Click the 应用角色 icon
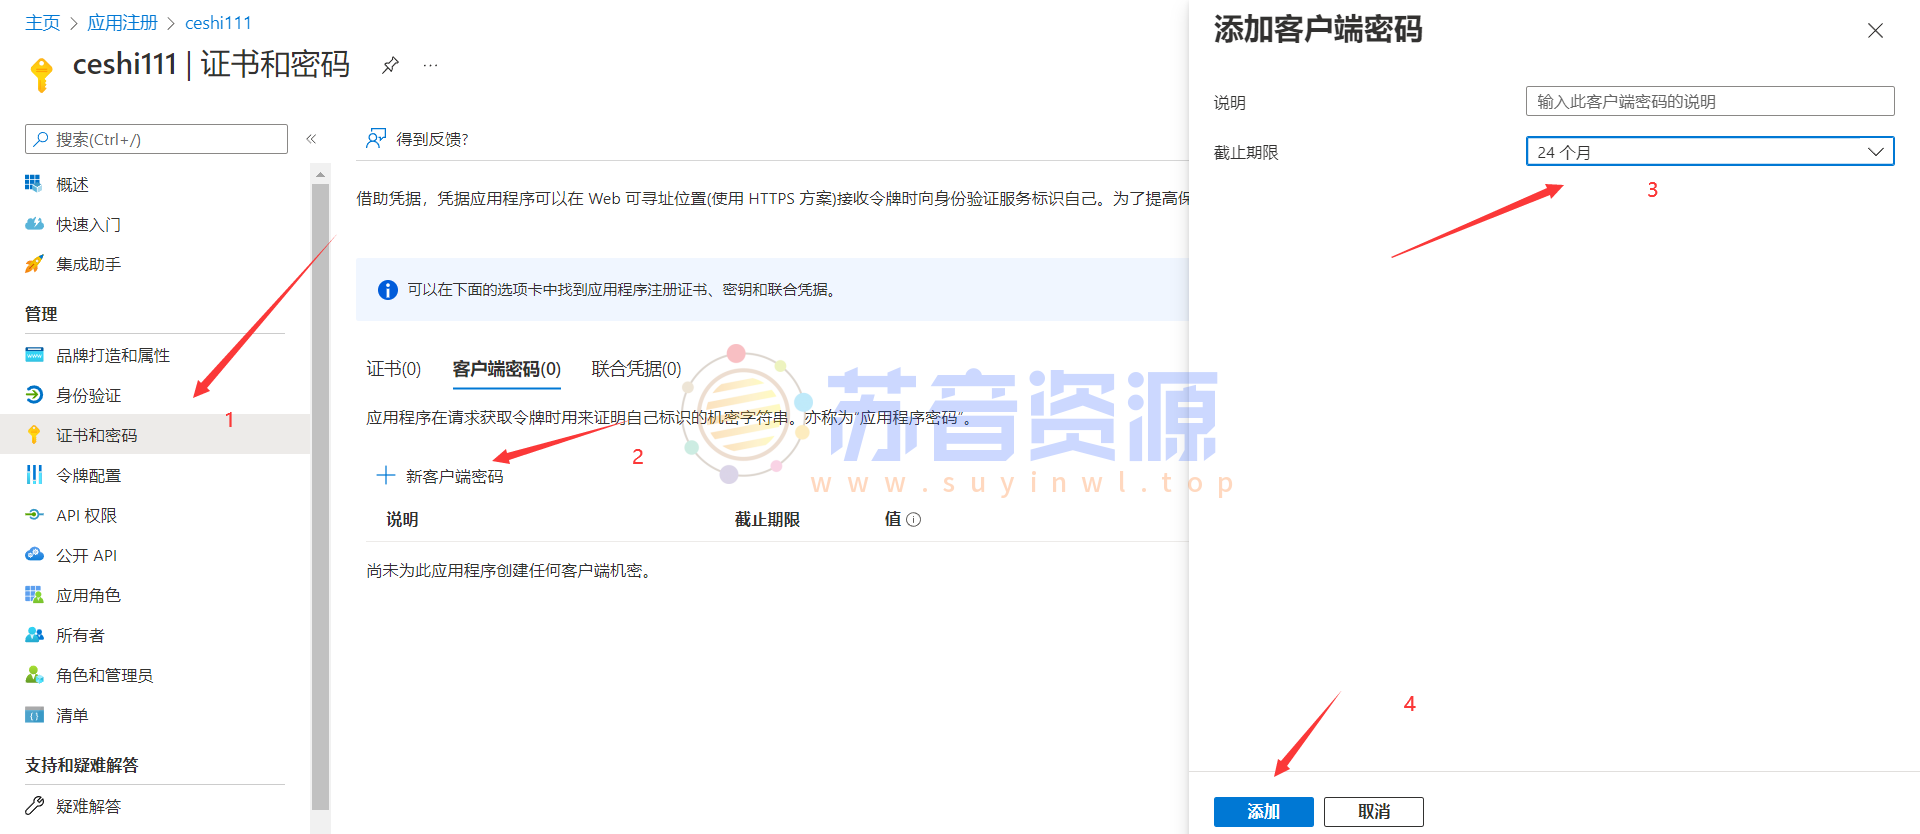Screen dimensions: 1920x834 coord(34,595)
